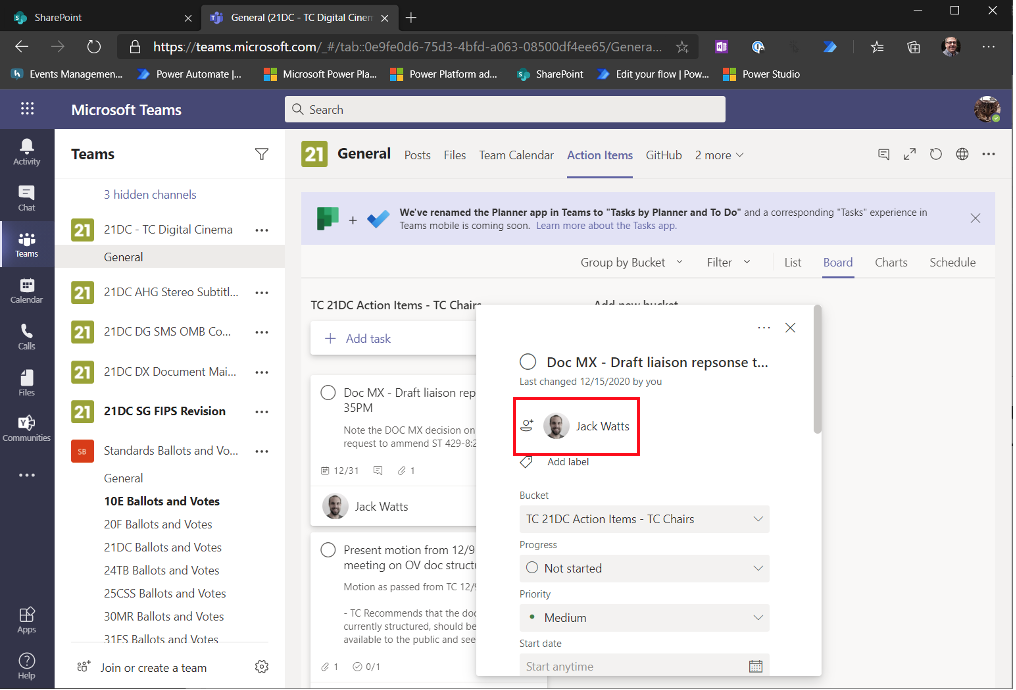
Task: Open the Priority dropdown set to Medium
Action: point(644,617)
